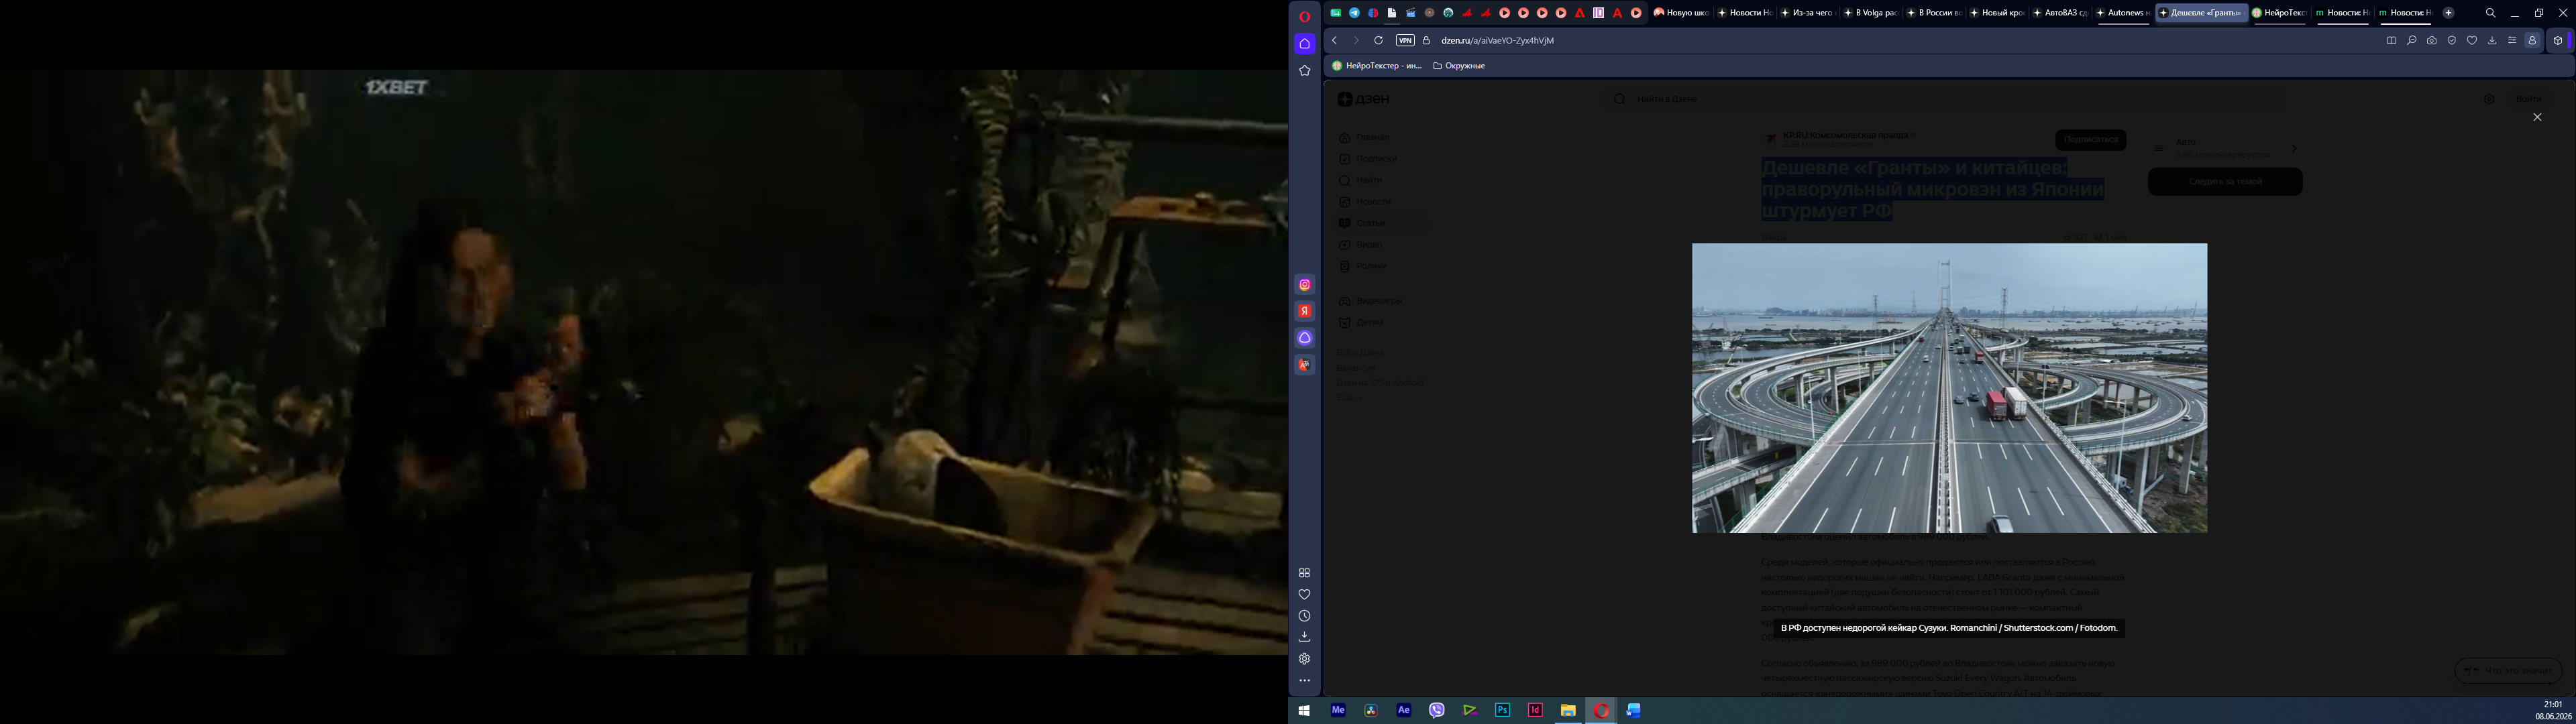Open Photoshop from the taskbar
The image size is (2576, 724).
point(1502,710)
